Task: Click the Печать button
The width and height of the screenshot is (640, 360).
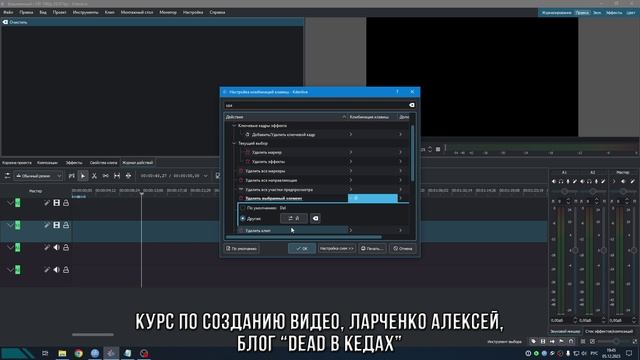Action: click(x=372, y=249)
